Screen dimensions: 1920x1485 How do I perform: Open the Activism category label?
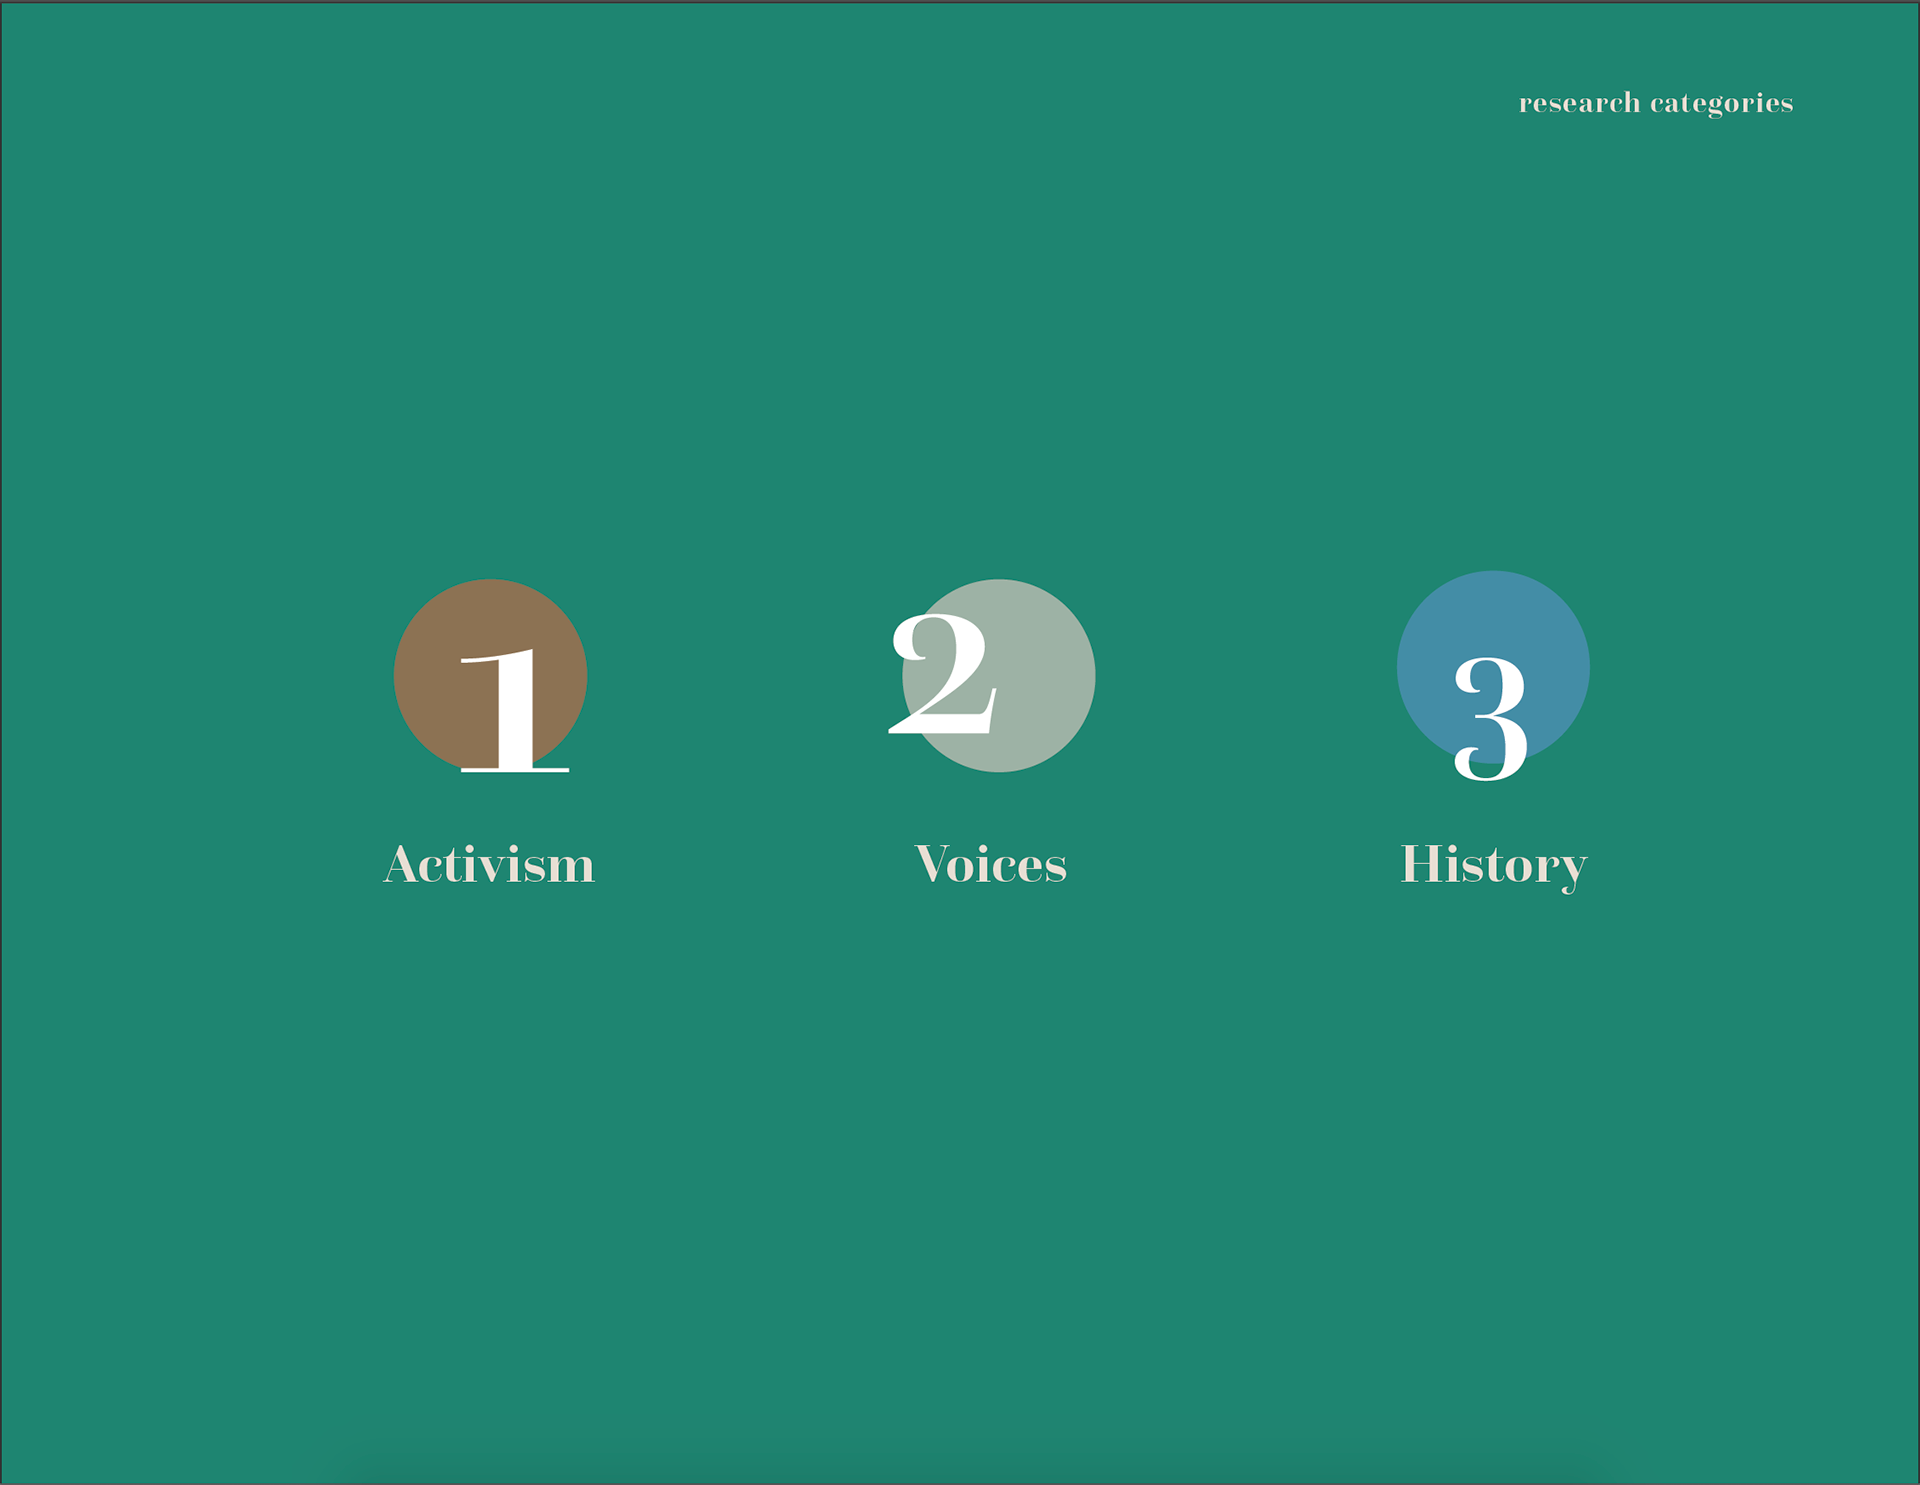click(489, 864)
